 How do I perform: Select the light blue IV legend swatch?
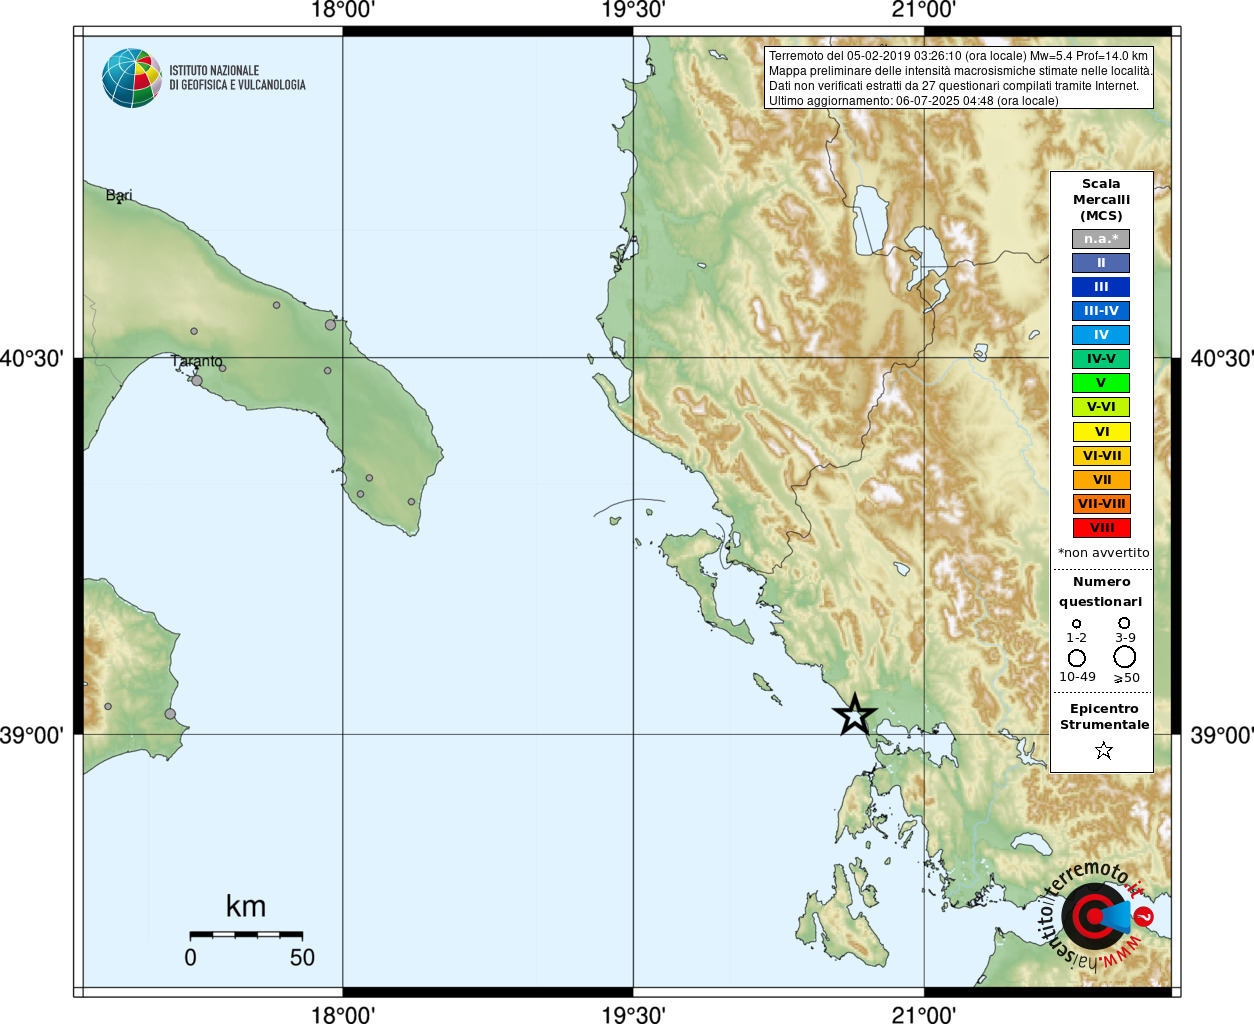pos(1101,335)
